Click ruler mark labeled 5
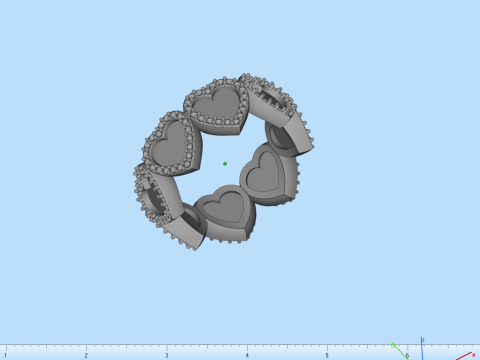480x360 pixels. pos(327,356)
